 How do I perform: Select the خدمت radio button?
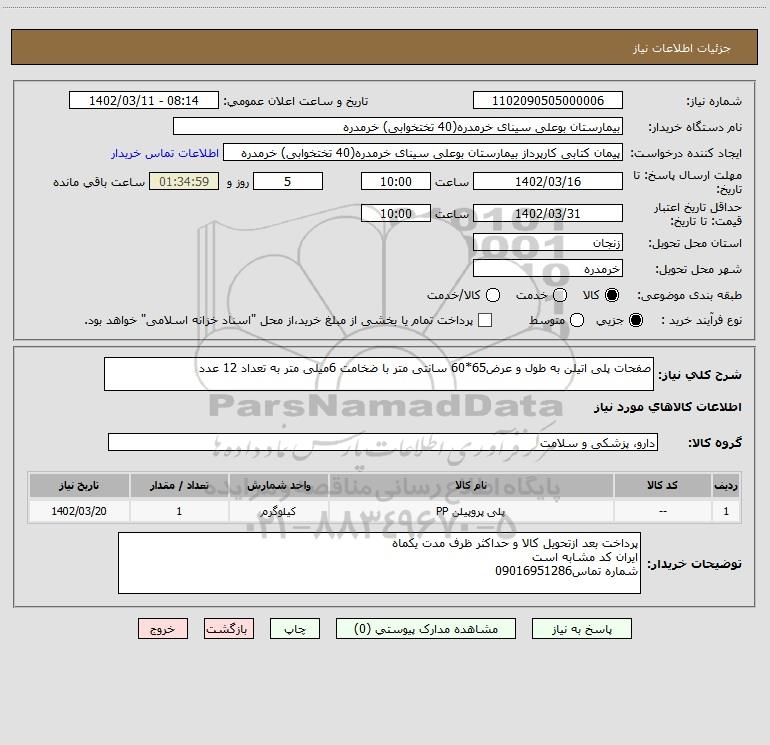click(560, 295)
